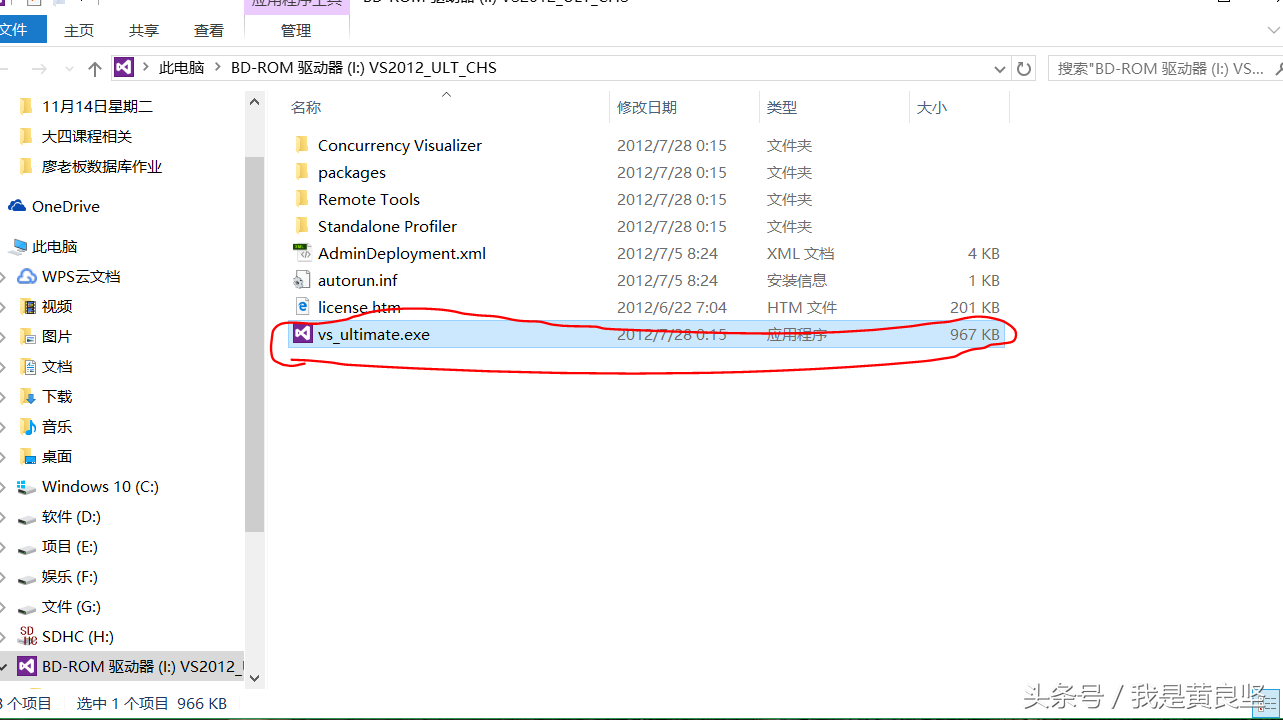Sort files by 修改日期 column
Image resolution: width=1283 pixels, height=720 pixels.
tap(647, 107)
